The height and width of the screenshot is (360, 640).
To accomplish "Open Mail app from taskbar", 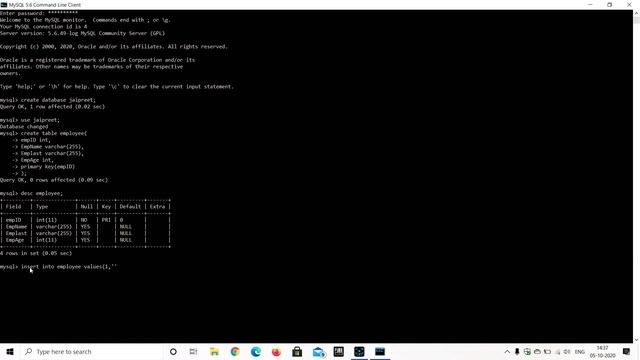I will coord(318,351).
